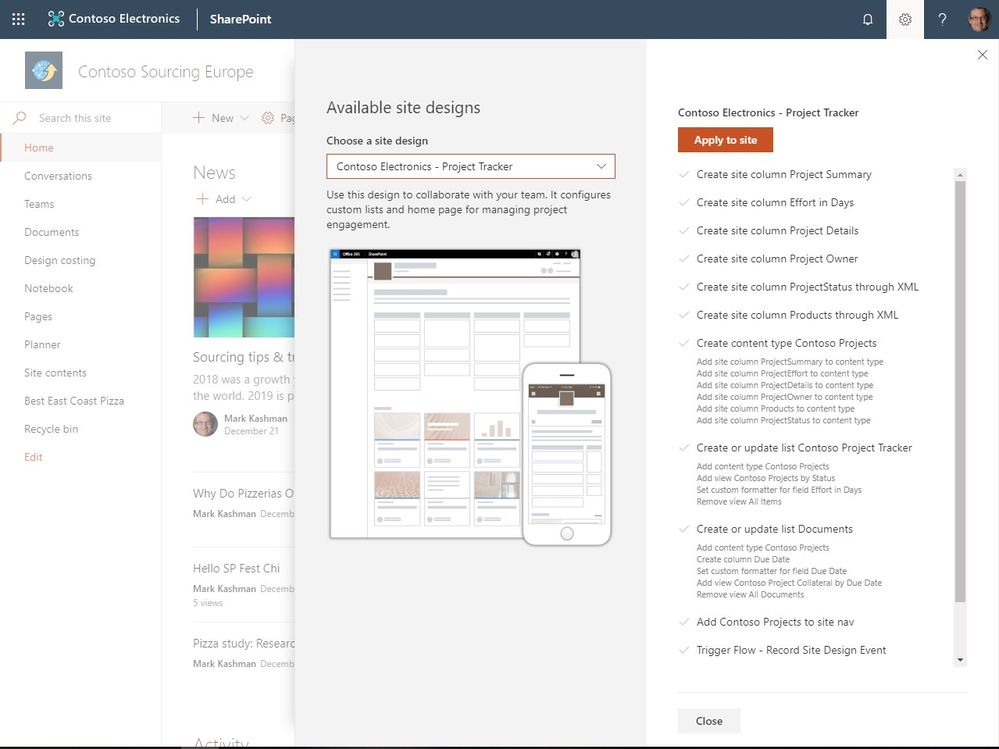This screenshot has height=749, width=999.
Task: Open the Hello SP Fest Chi news item
Action: point(236,568)
